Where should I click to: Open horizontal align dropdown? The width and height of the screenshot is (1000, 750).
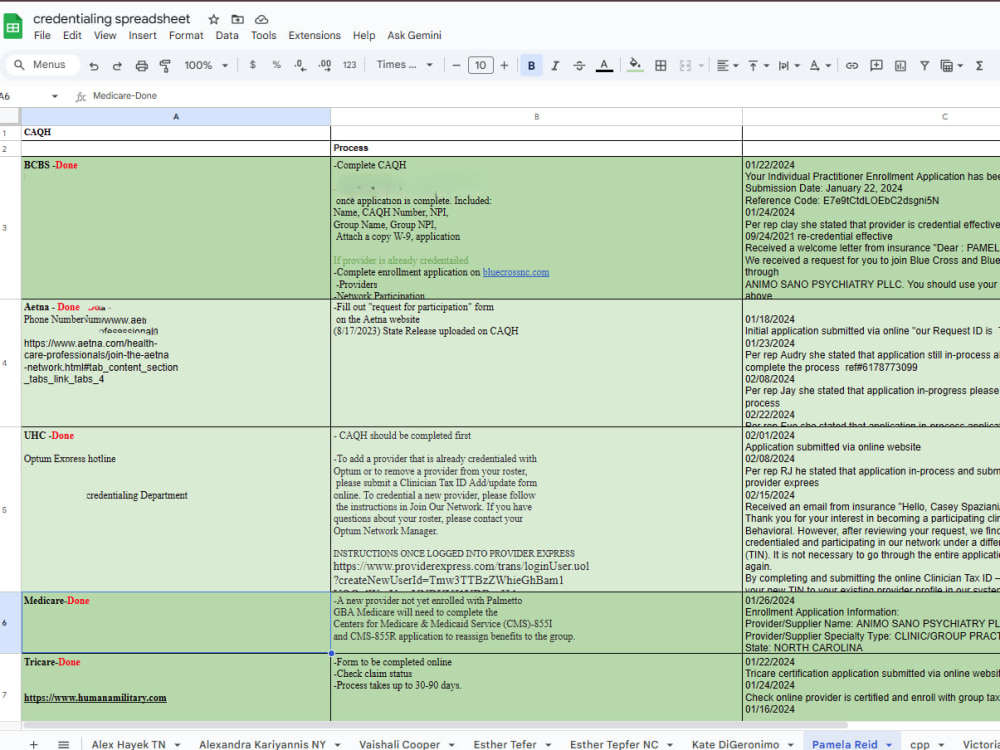click(x=727, y=65)
